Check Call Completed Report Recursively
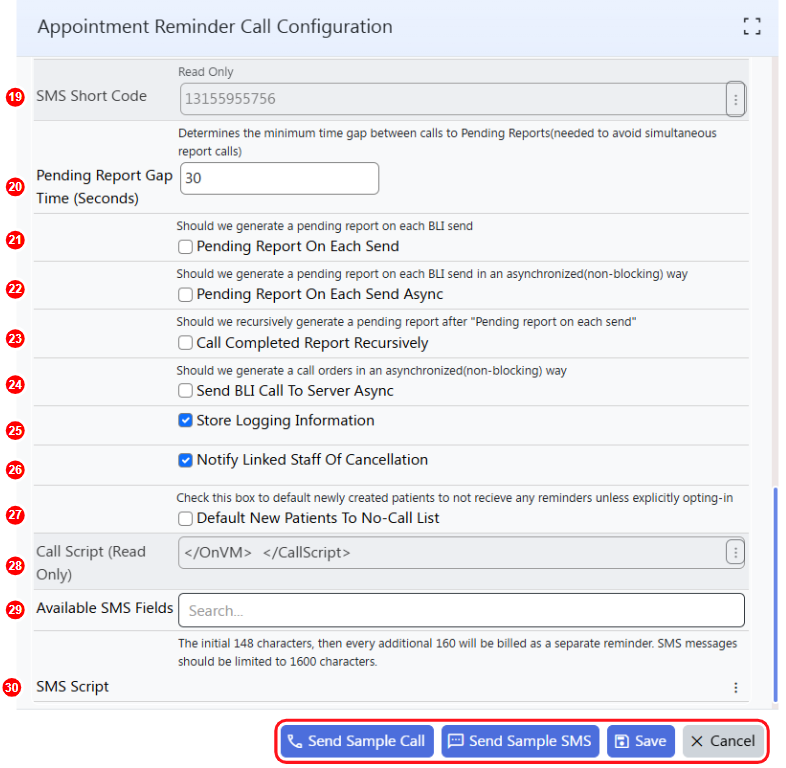786x768 pixels. pyautogui.click(x=185, y=343)
